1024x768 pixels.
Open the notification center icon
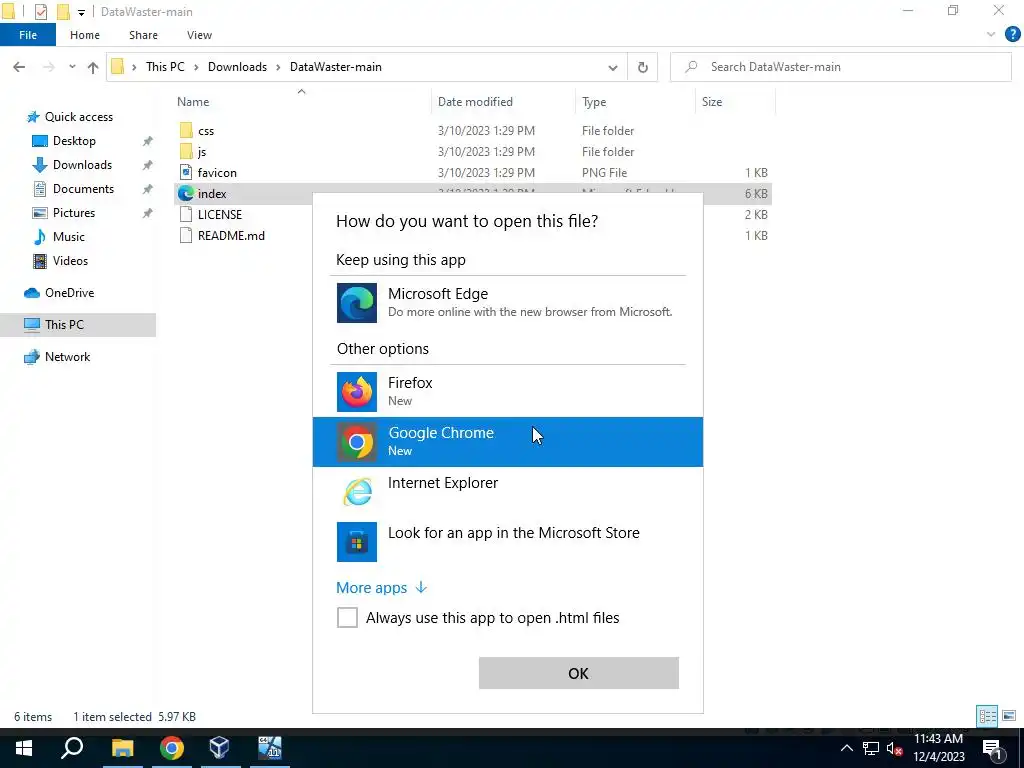[993, 749]
